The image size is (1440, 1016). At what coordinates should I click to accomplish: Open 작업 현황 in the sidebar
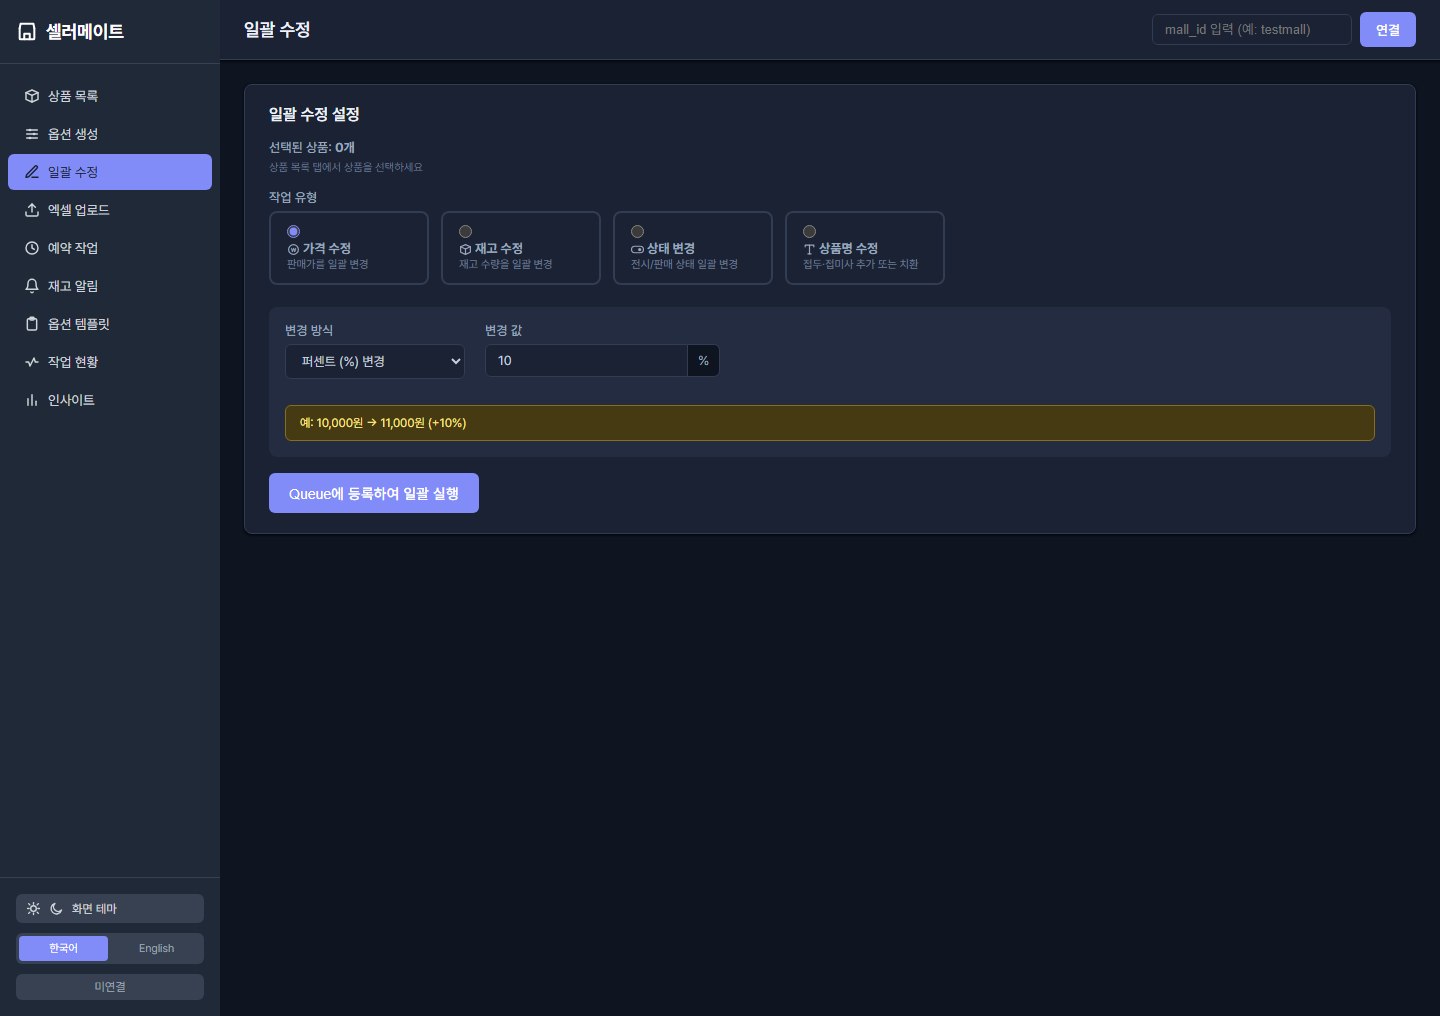[110, 362]
